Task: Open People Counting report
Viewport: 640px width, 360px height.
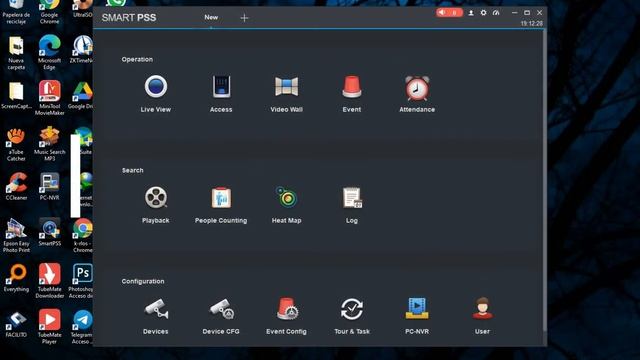Action: tap(221, 204)
